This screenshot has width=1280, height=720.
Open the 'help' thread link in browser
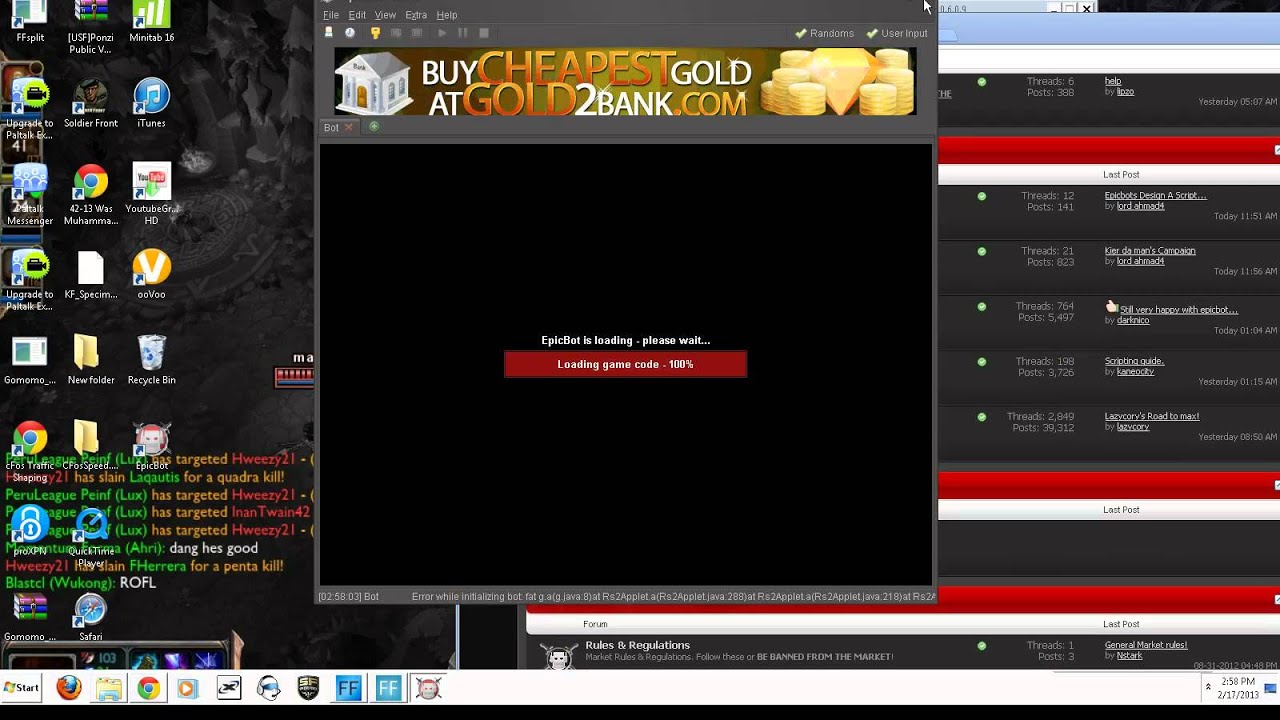coord(1112,81)
